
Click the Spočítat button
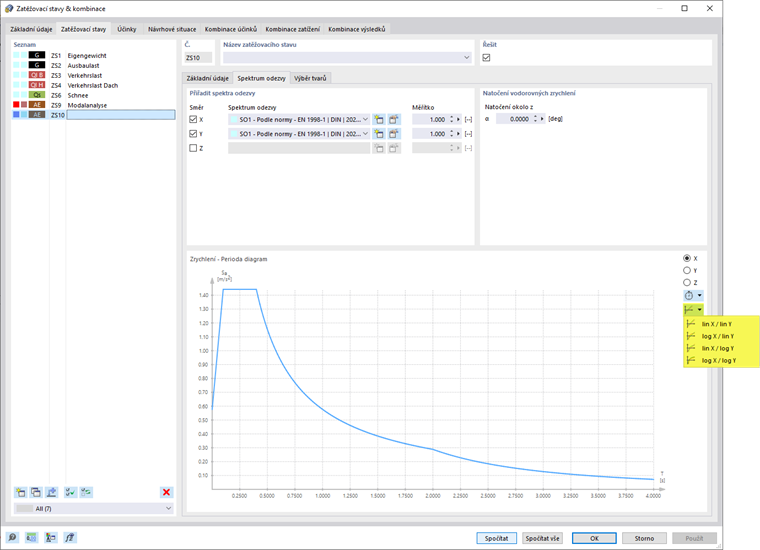[496, 538]
